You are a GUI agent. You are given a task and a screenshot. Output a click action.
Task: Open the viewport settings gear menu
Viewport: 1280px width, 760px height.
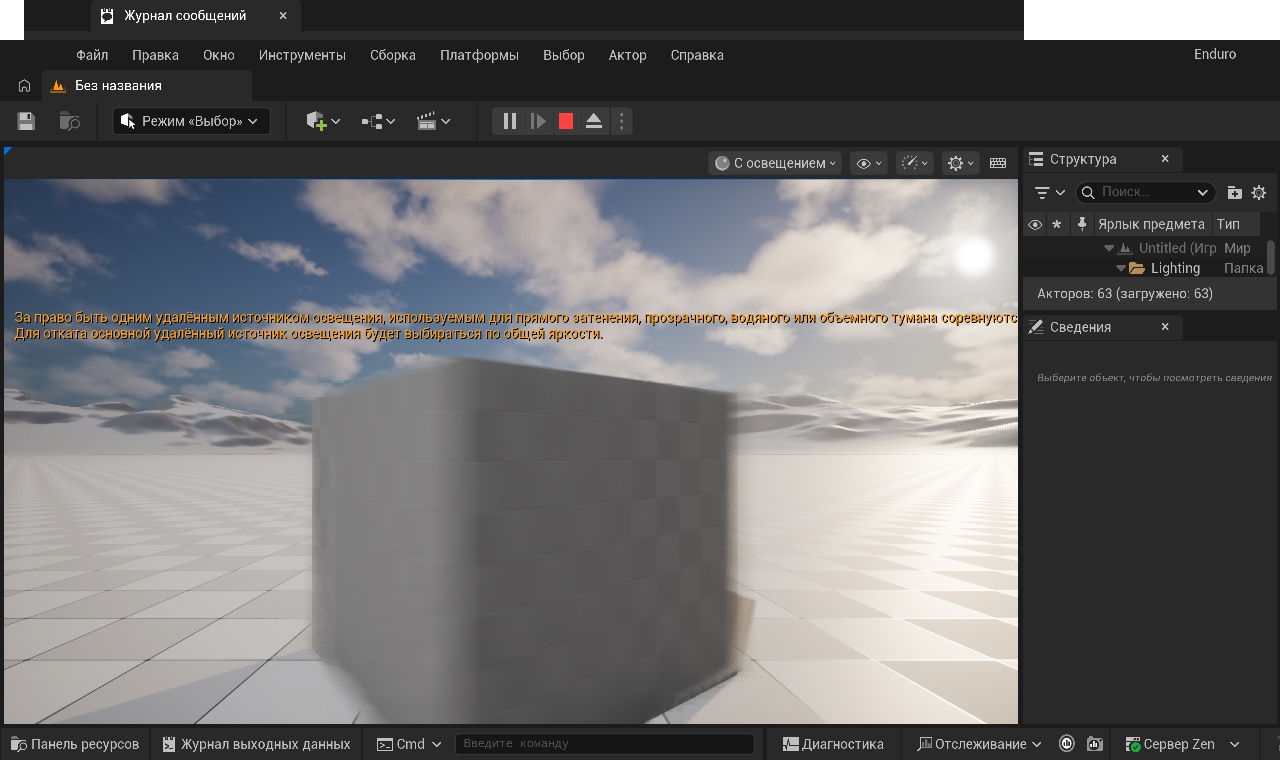tap(960, 163)
